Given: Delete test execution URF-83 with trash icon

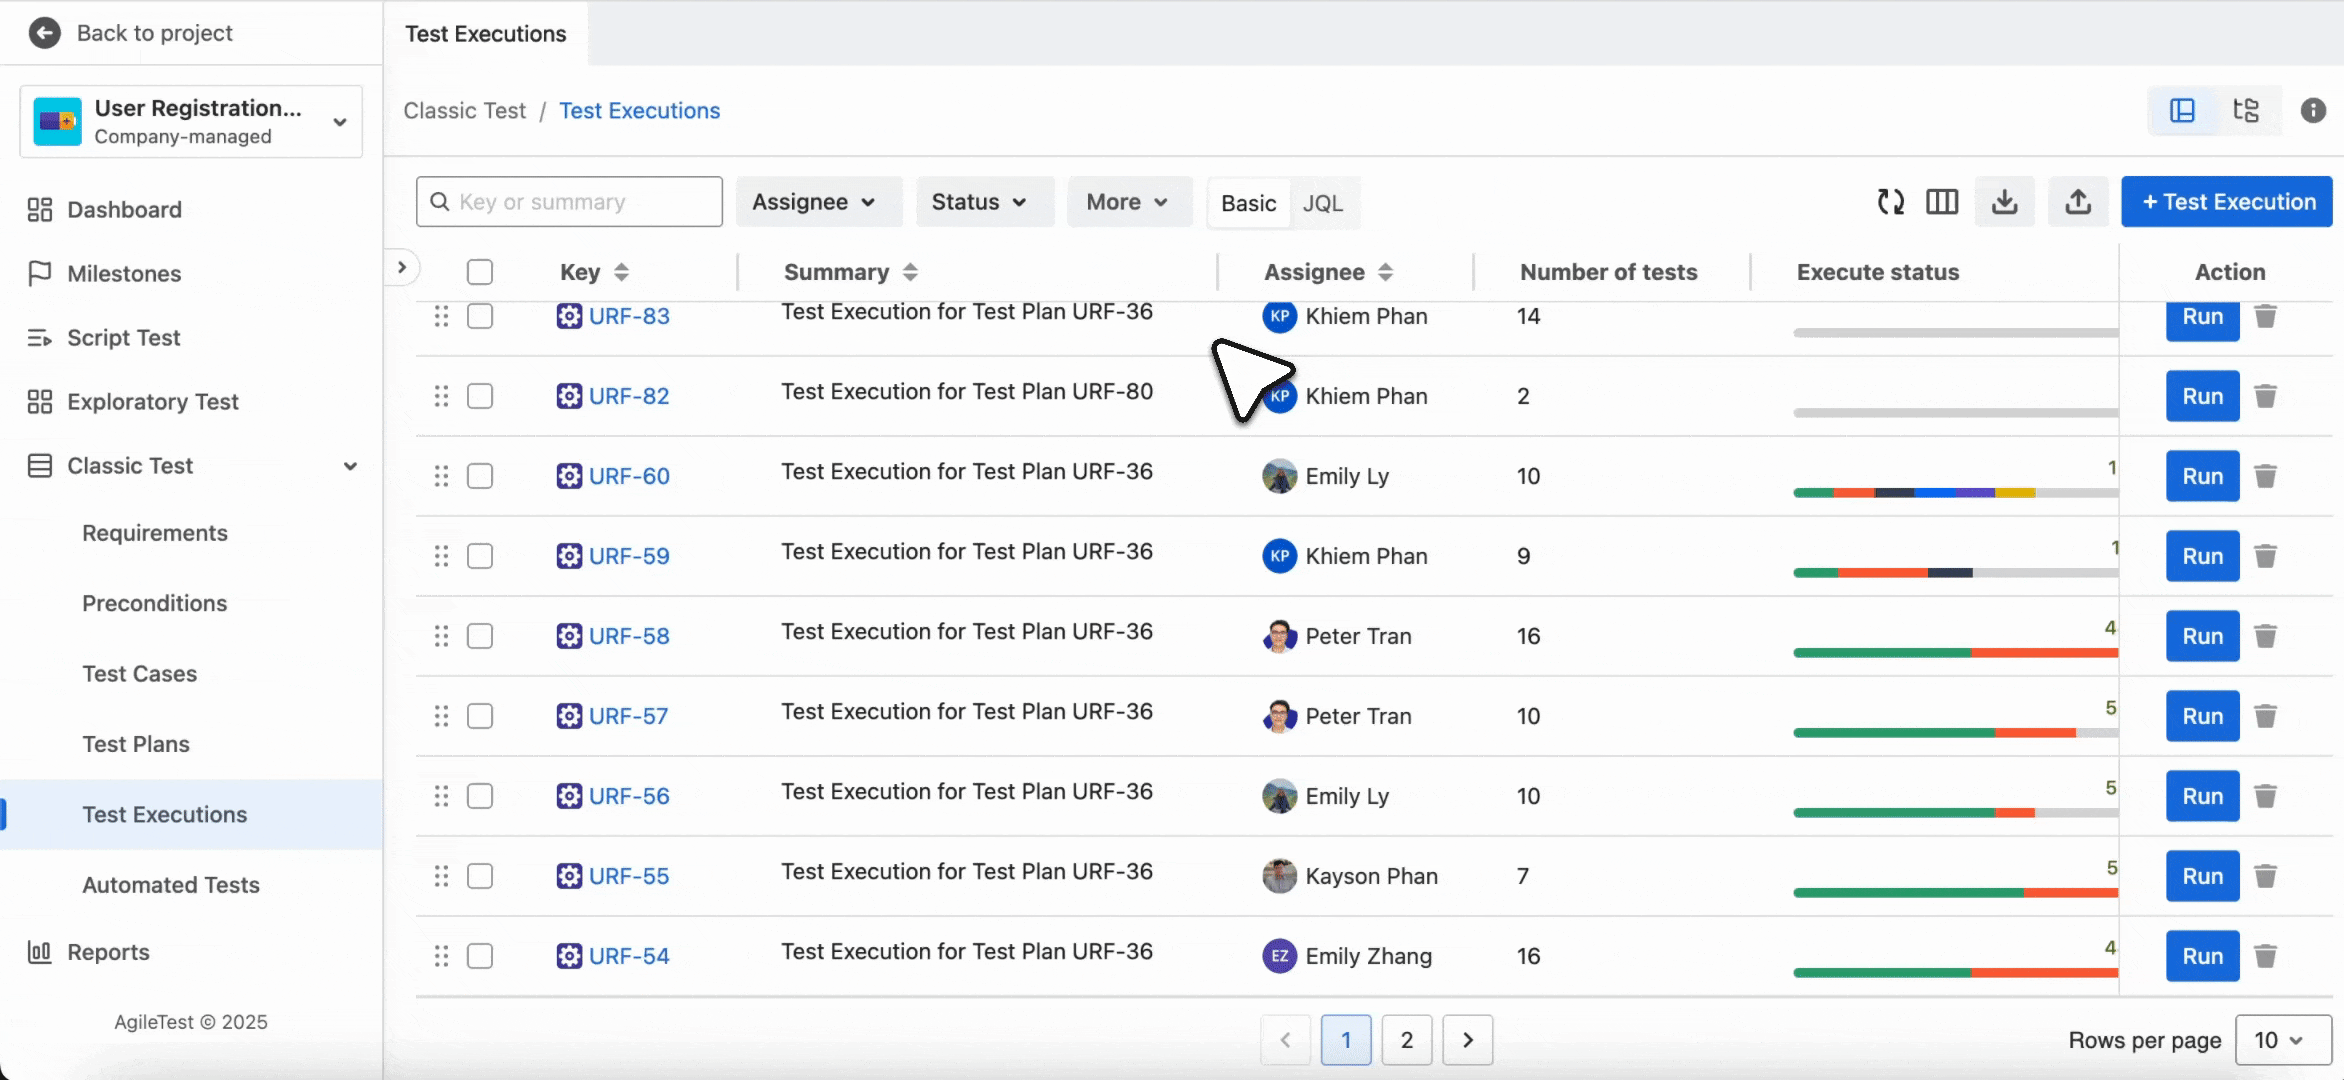Looking at the screenshot, I should [x=2266, y=317].
